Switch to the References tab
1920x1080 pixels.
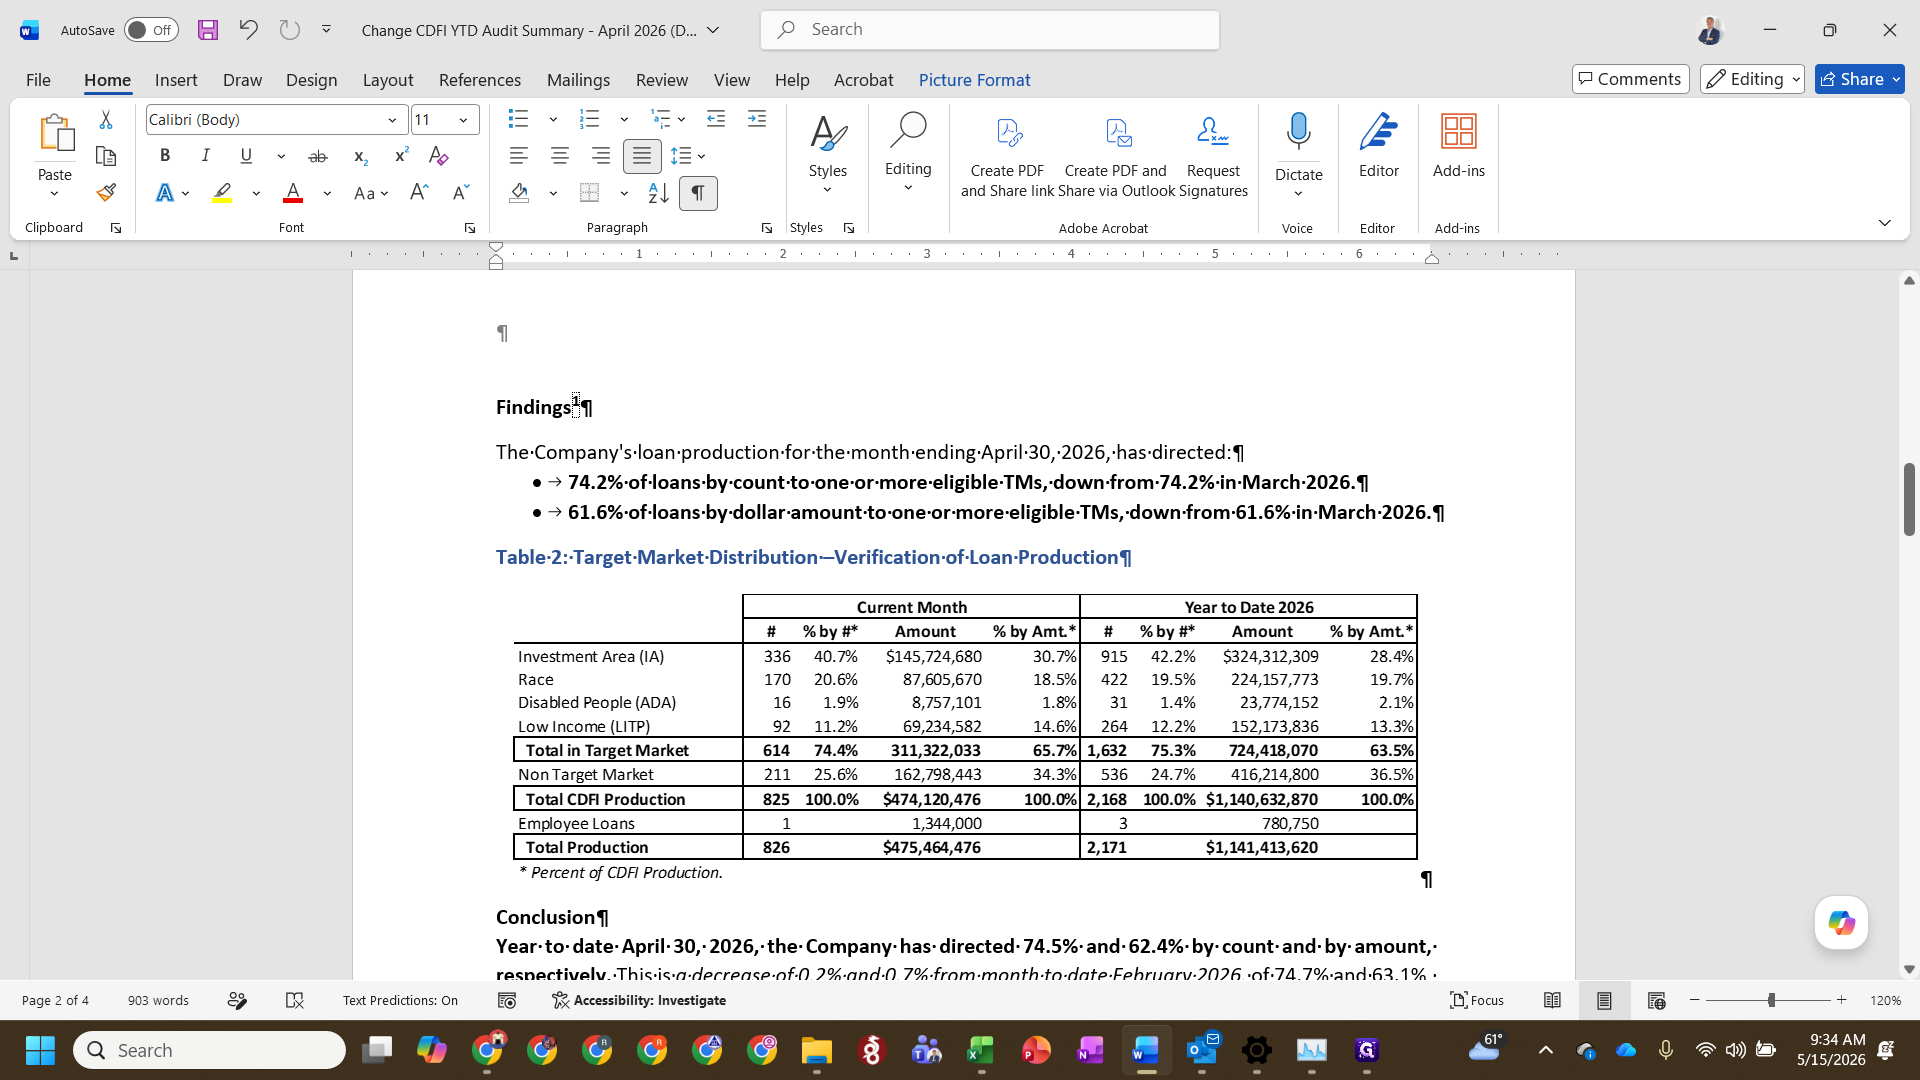coord(480,80)
